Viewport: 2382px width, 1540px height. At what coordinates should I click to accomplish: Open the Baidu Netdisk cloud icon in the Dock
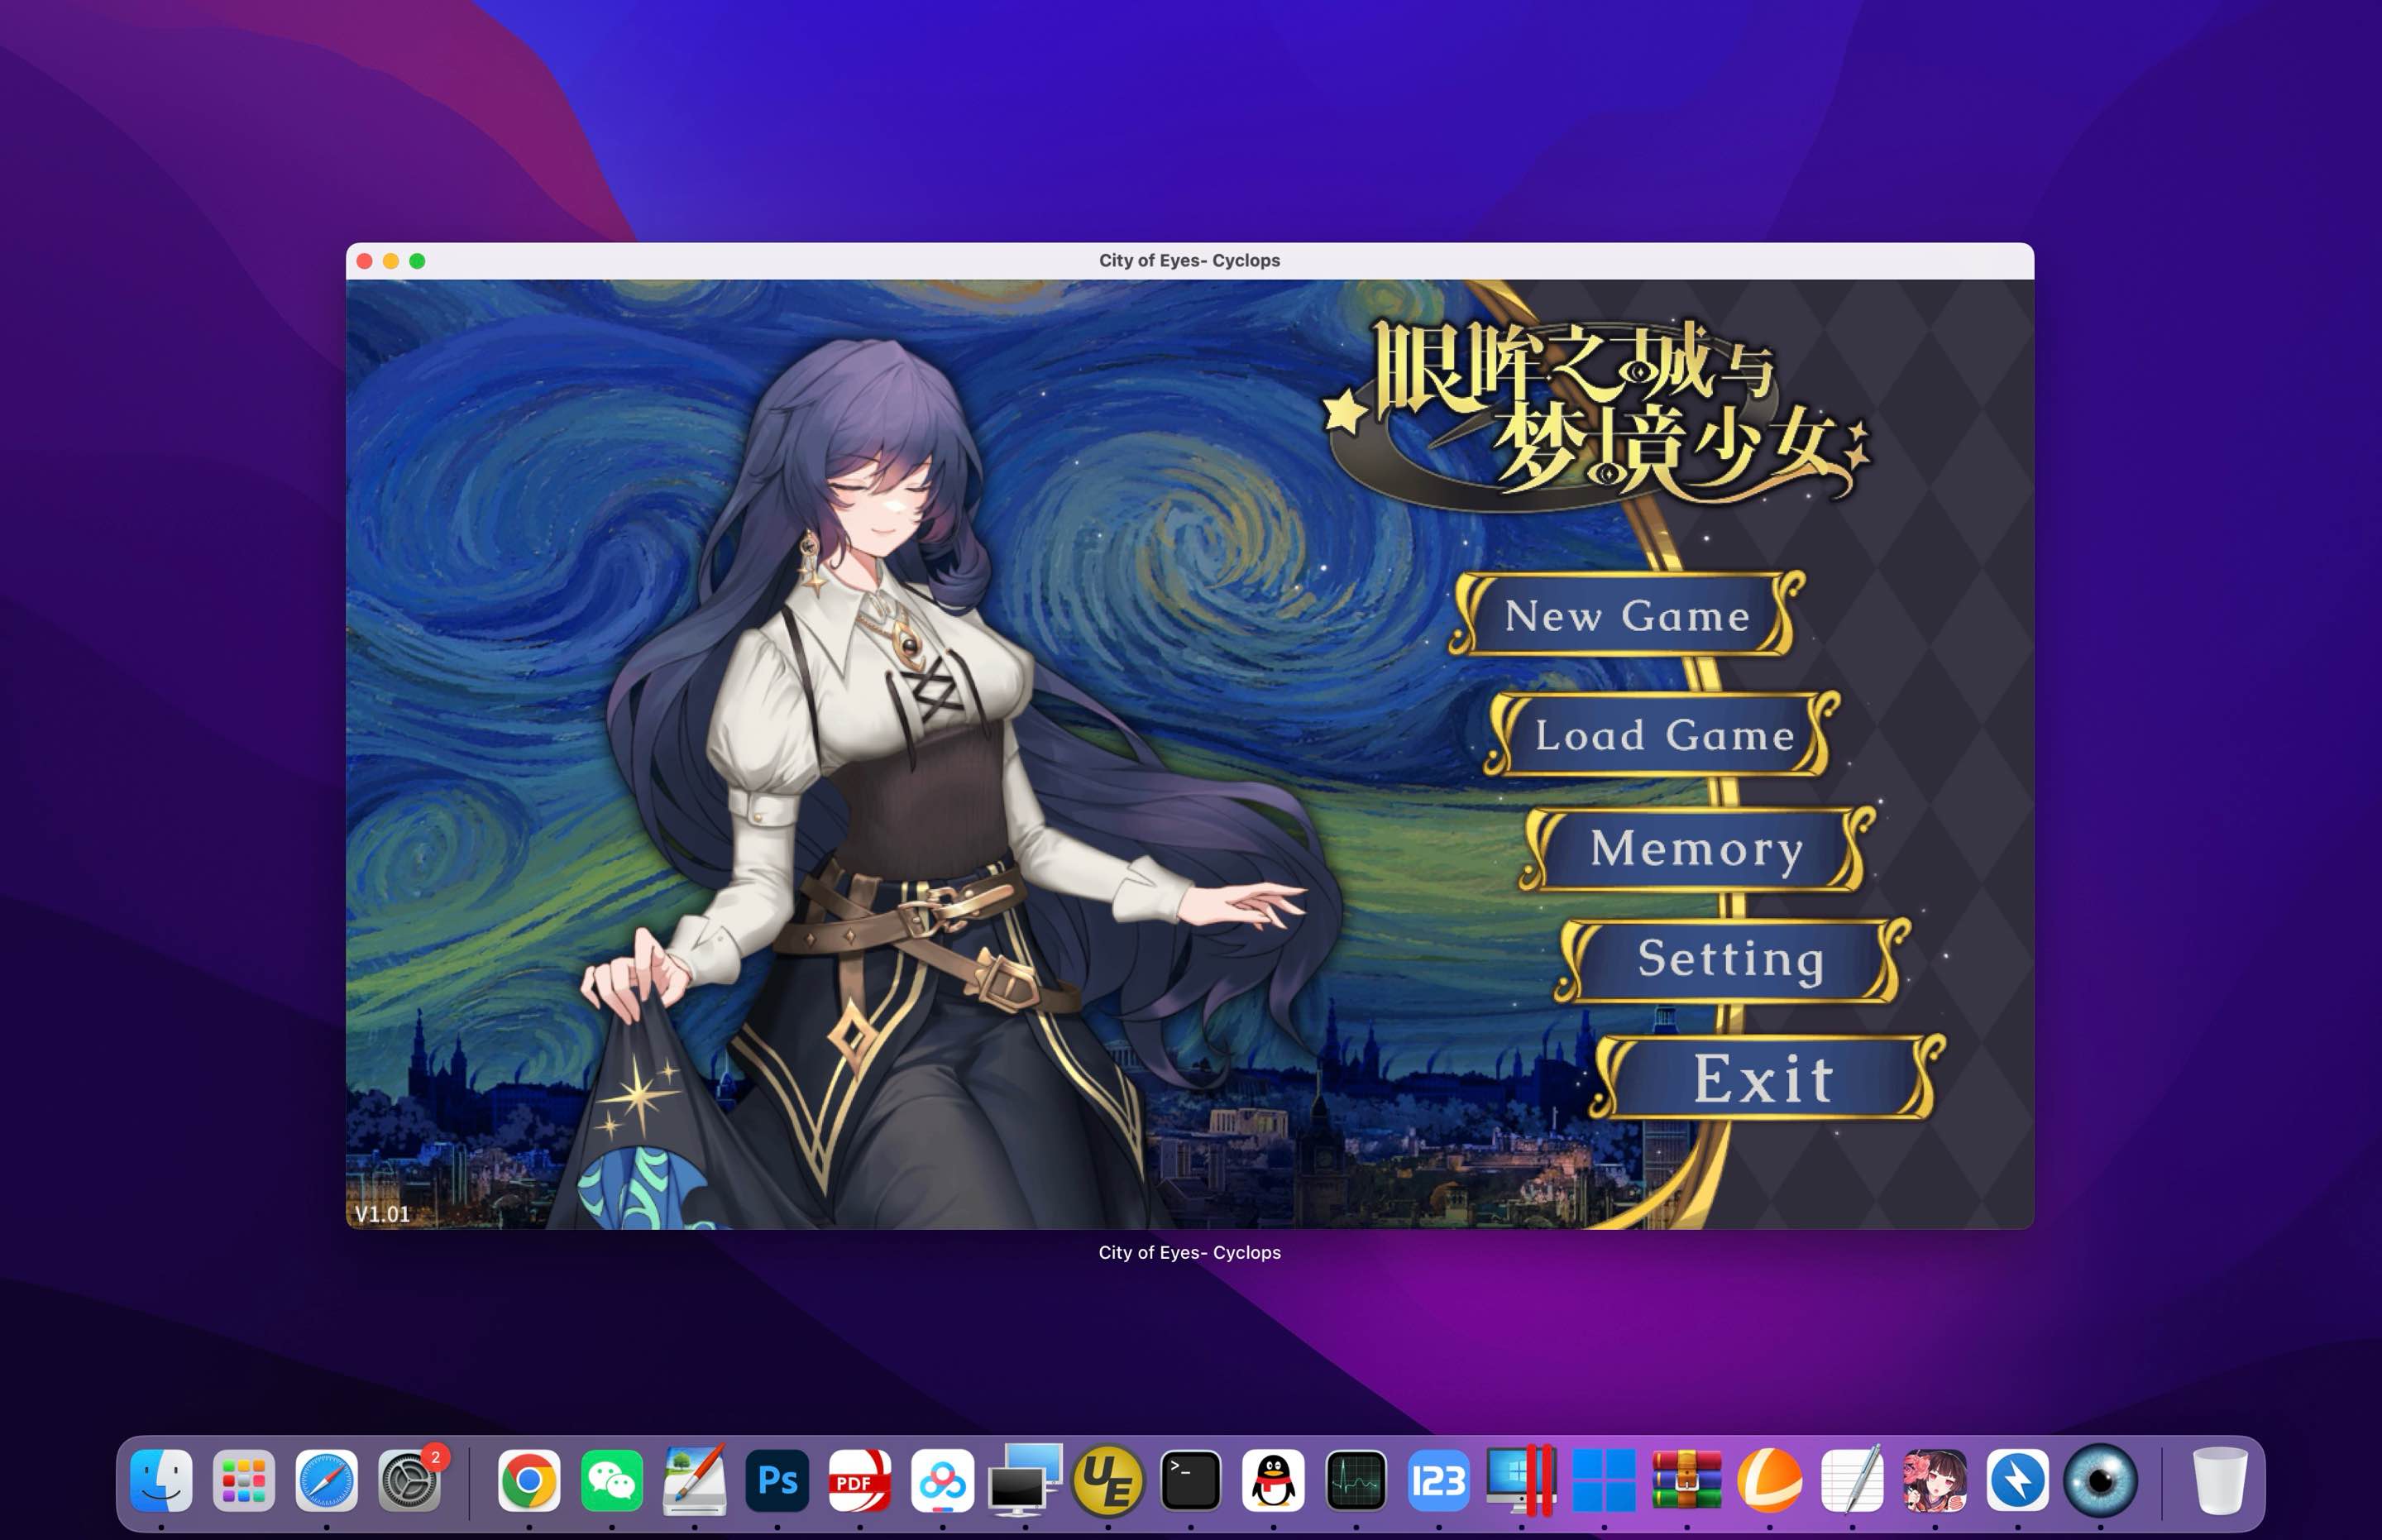click(942, 1480)
